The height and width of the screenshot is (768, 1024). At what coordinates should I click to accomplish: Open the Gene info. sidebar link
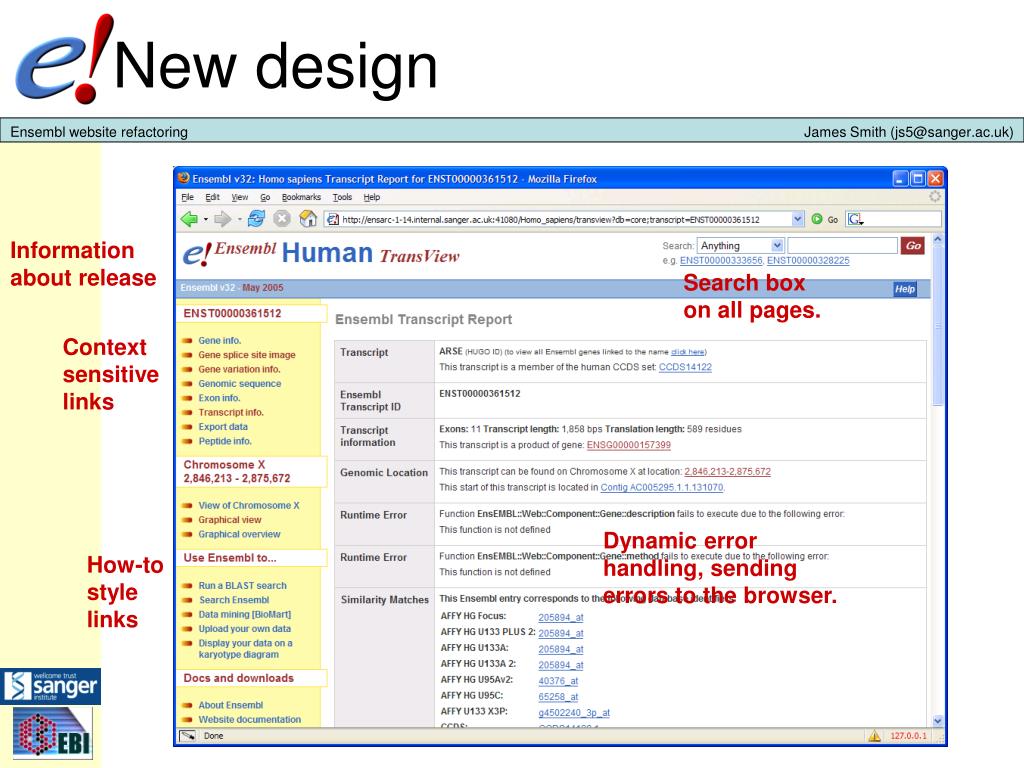click(219, 340)
